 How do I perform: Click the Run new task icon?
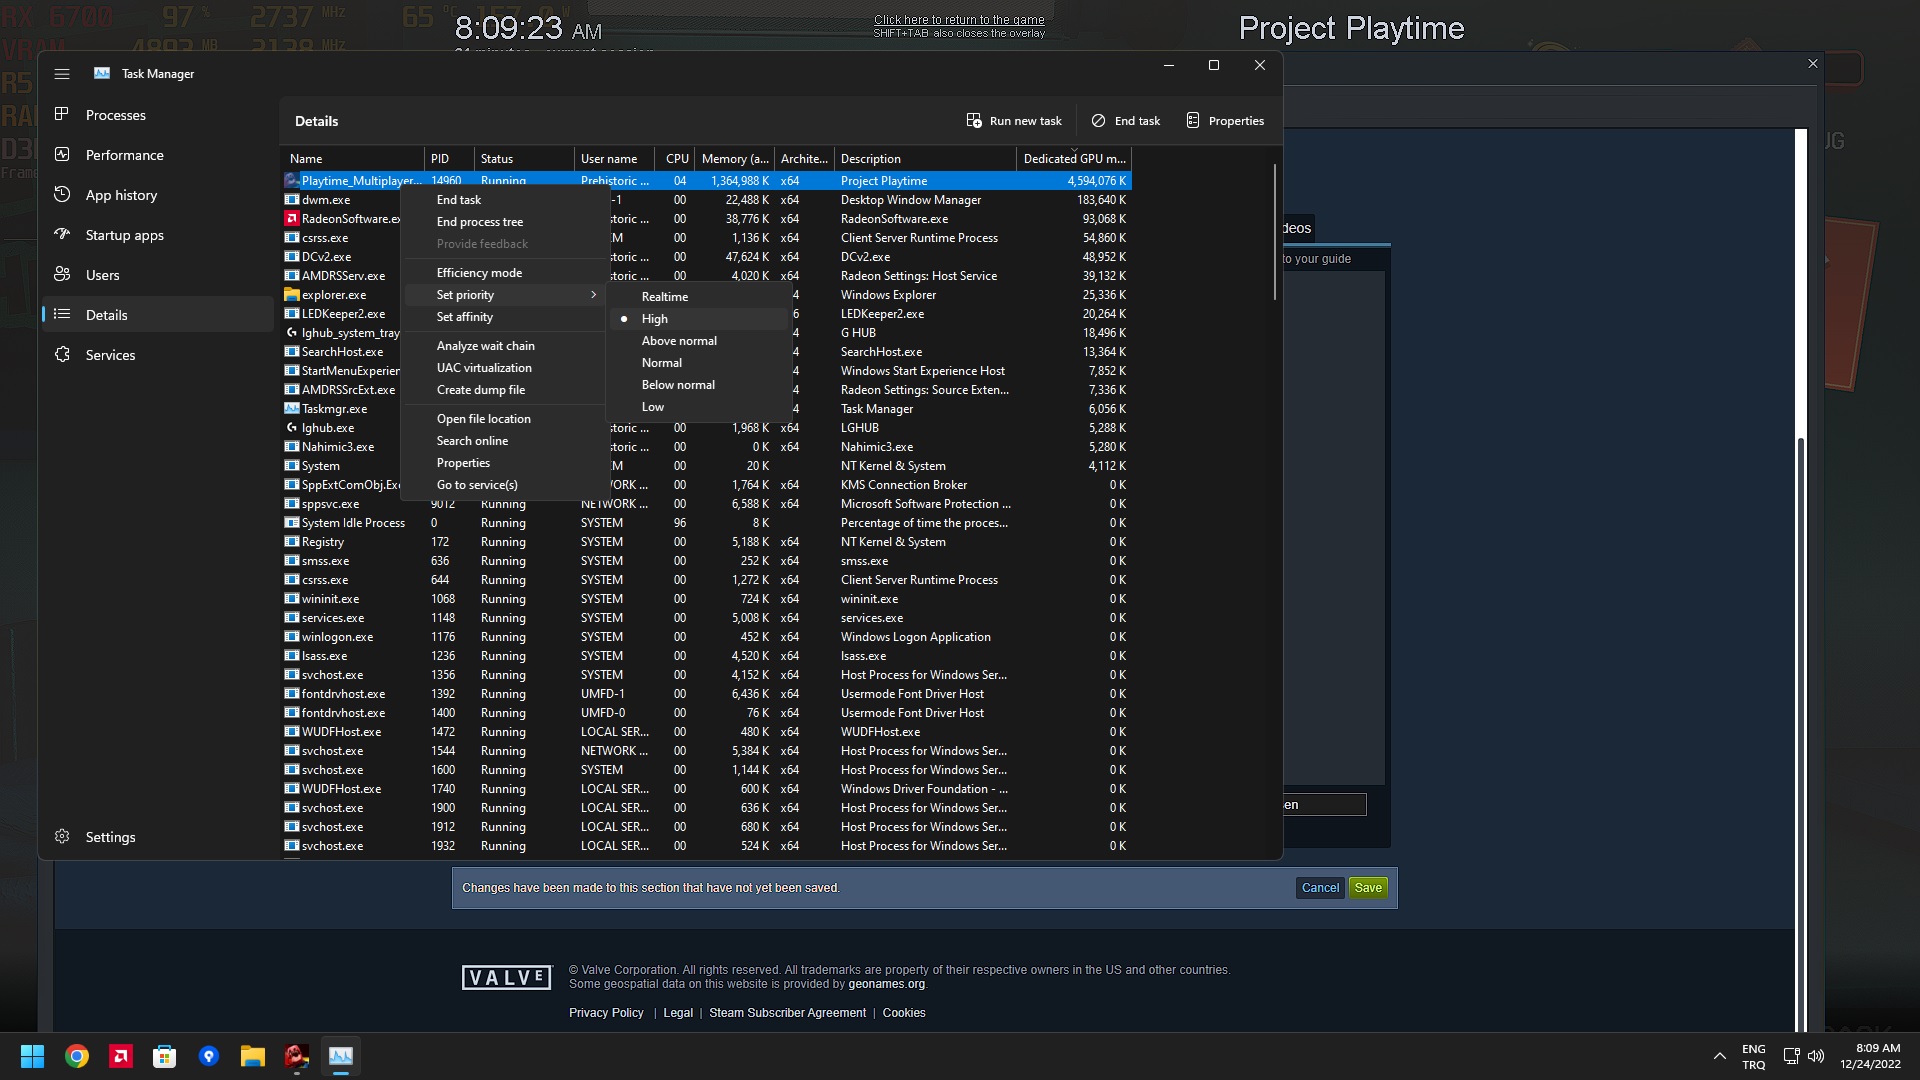pyautogui.click(x=974, y=120)
